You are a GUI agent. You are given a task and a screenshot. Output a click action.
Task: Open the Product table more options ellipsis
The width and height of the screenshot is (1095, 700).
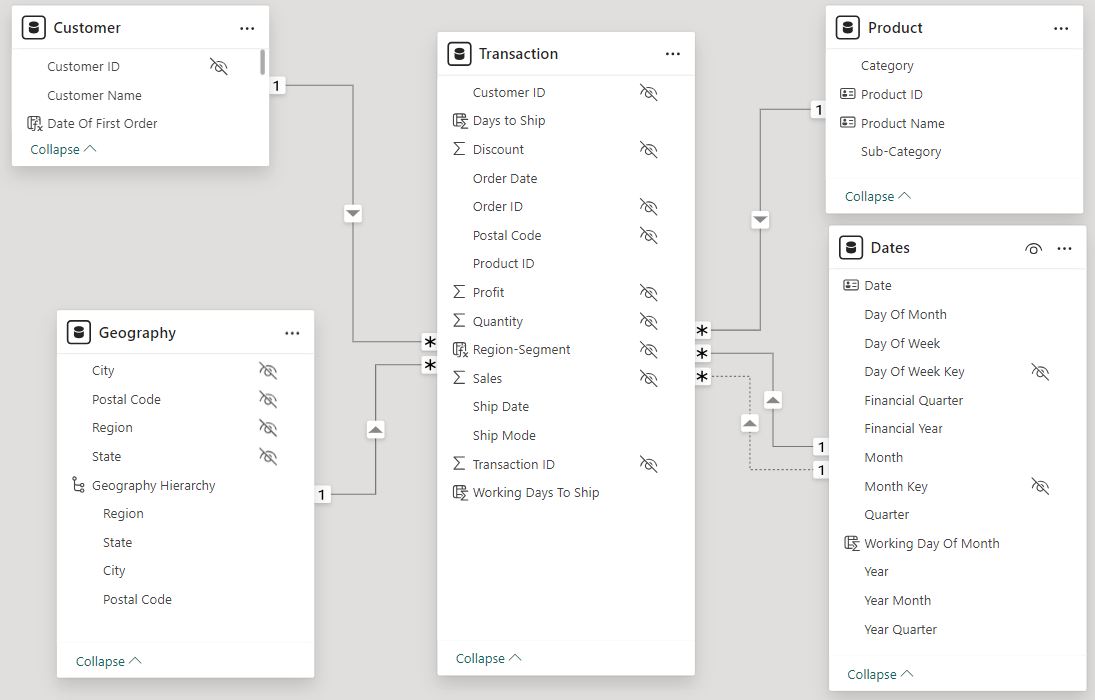pos(1061,29)
